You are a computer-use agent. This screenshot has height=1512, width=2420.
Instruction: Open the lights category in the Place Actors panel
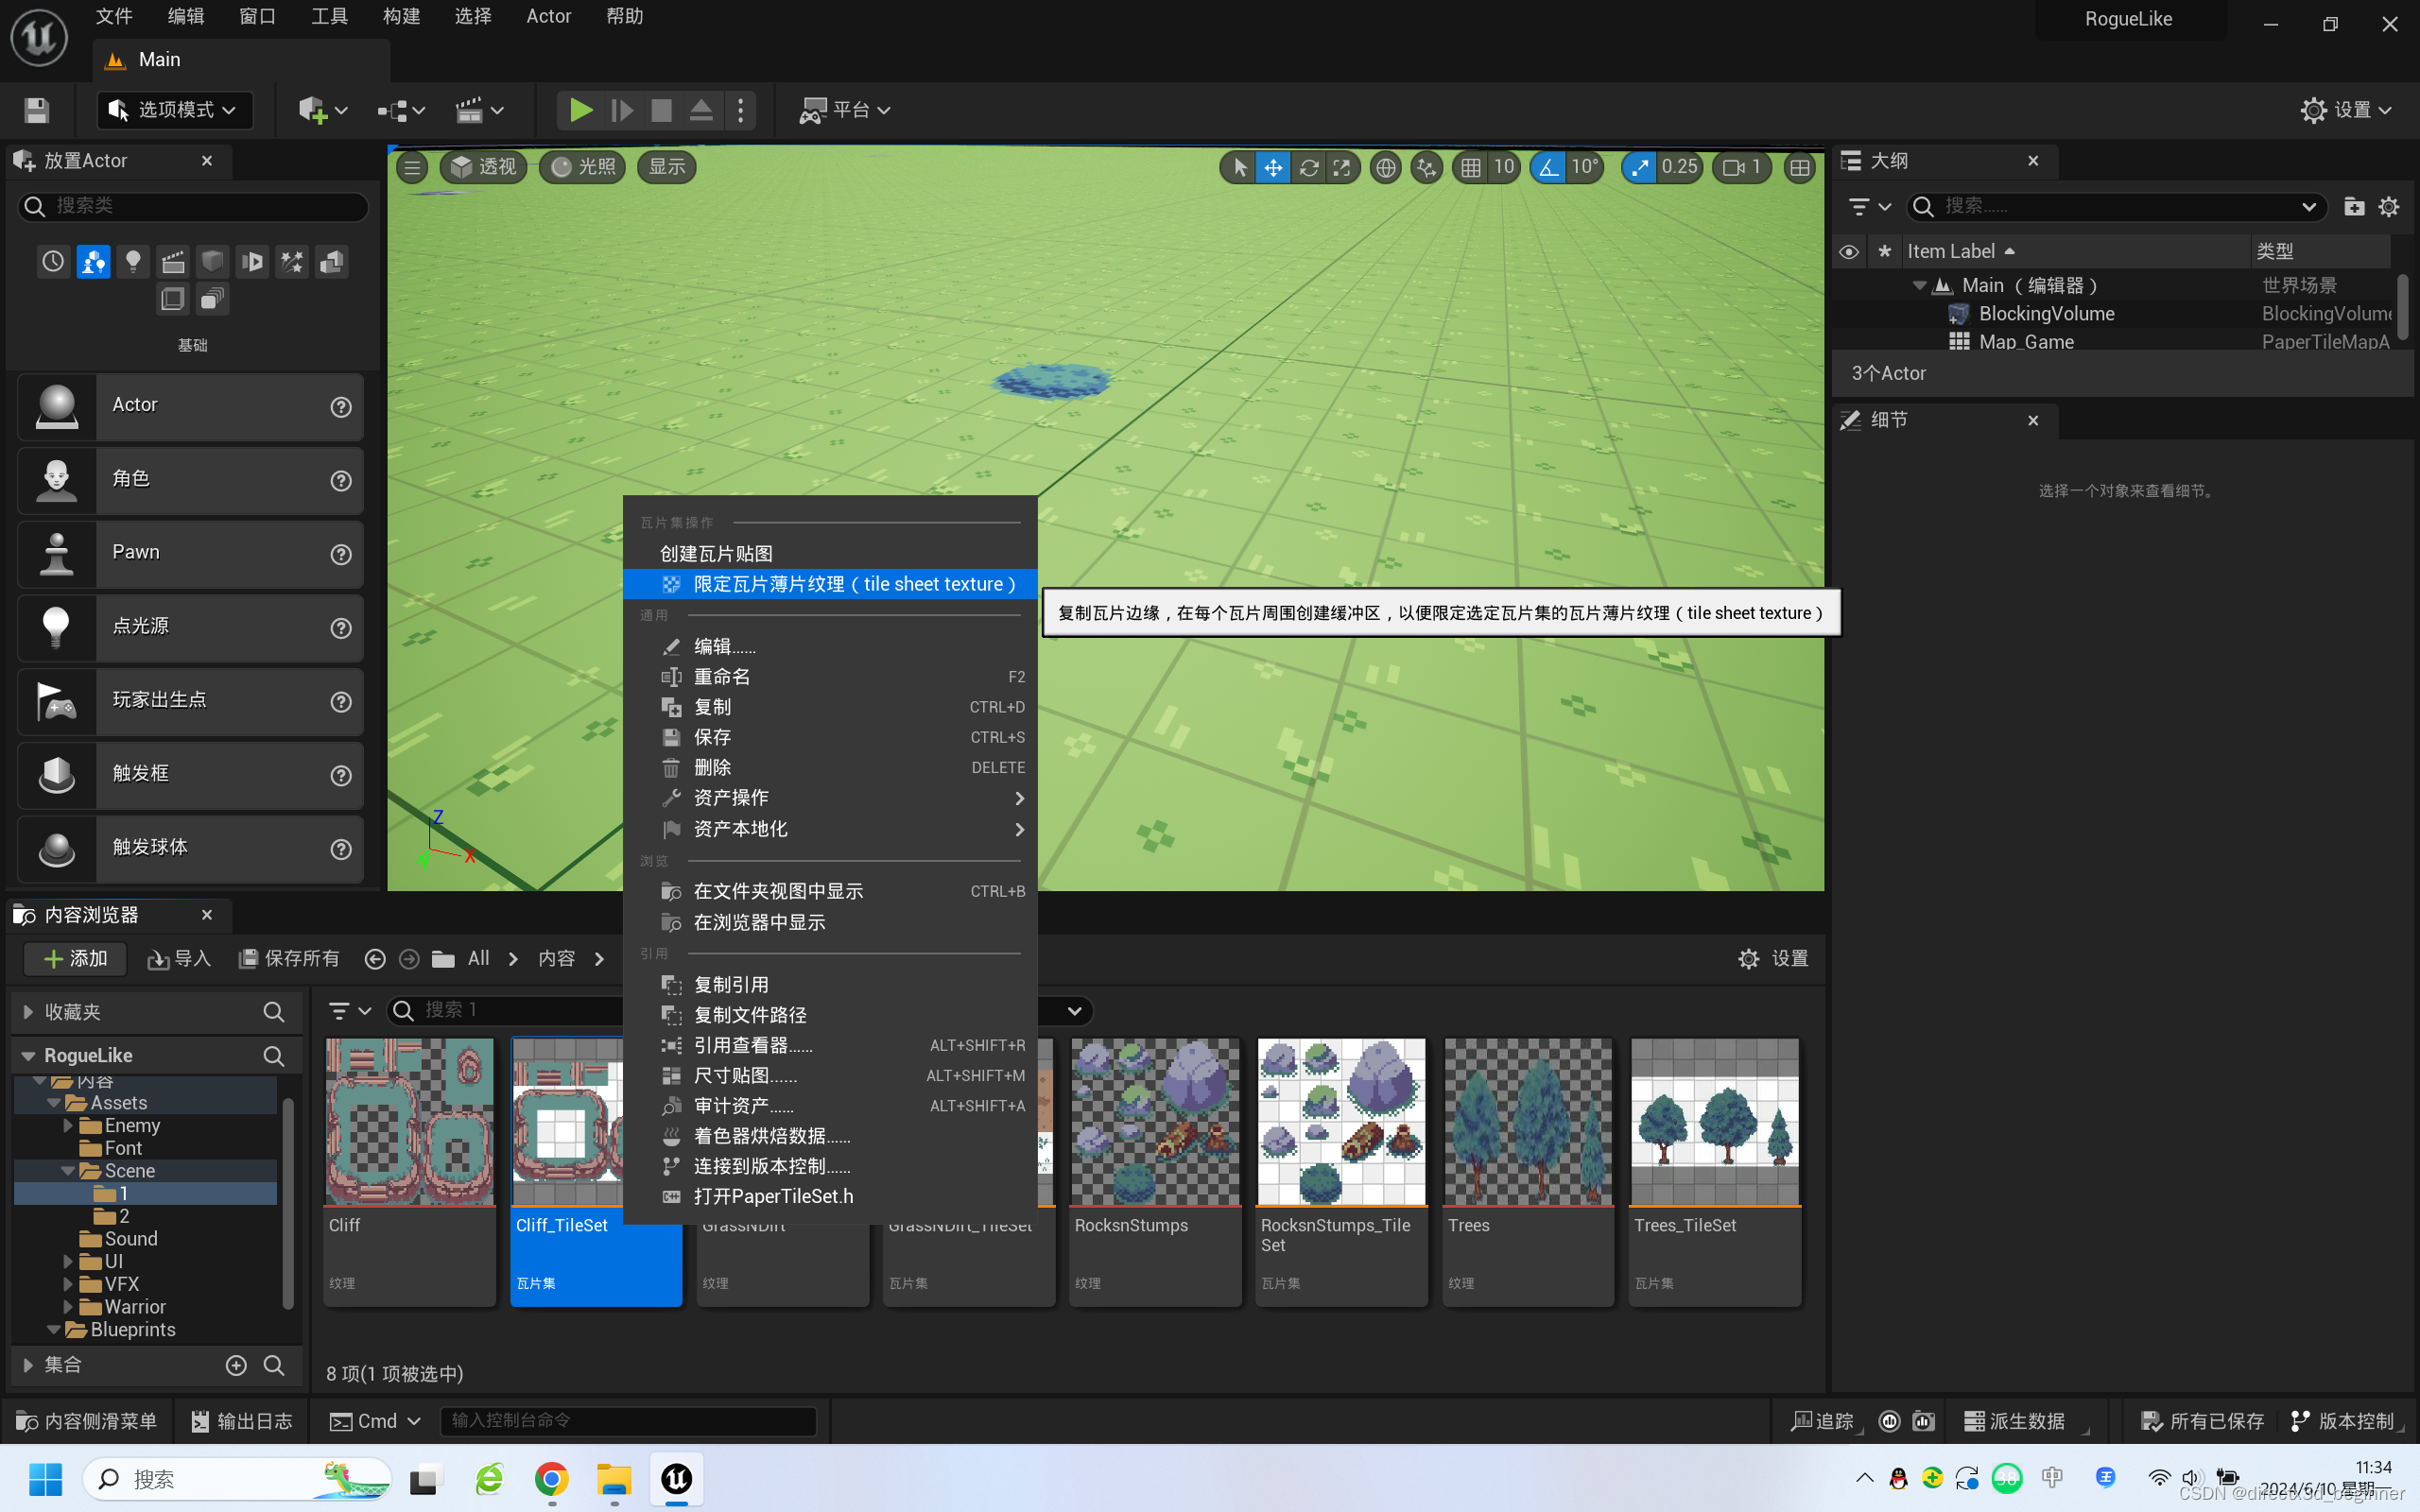(x=133, y=261)
